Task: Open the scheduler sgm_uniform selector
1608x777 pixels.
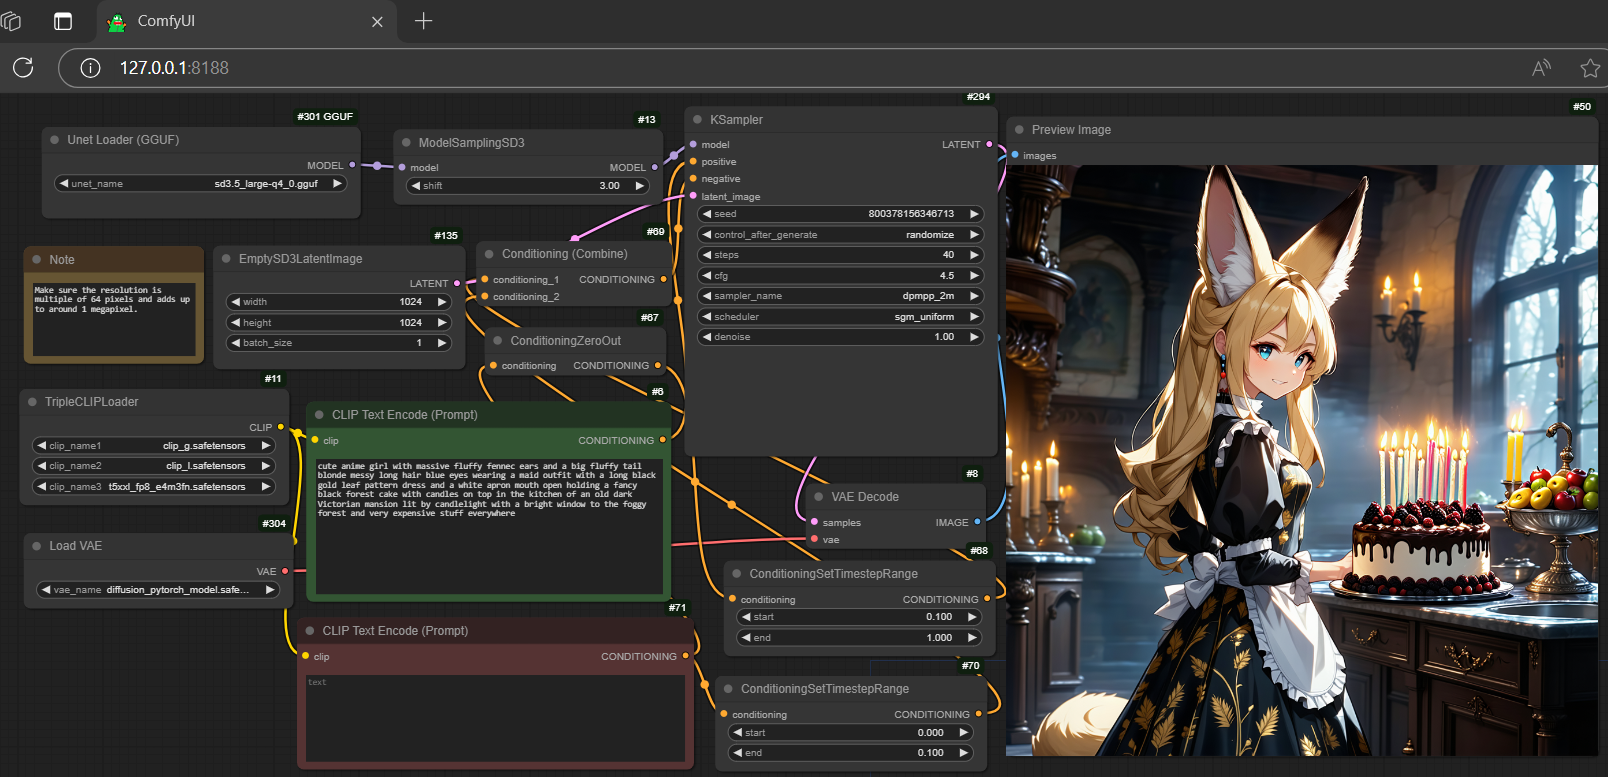Action: 839,317
